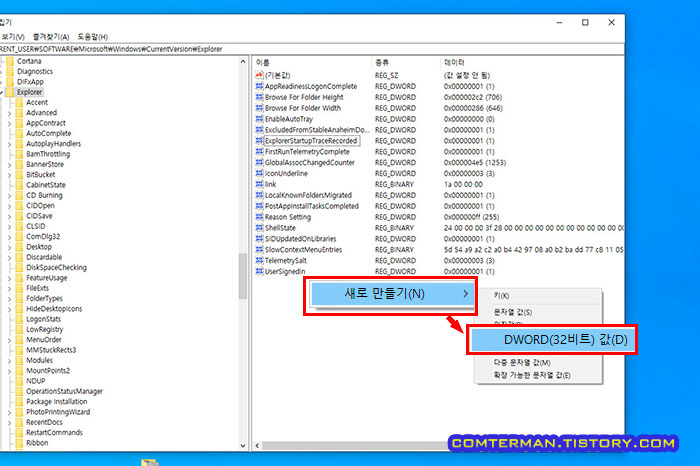Expand the FeatureUsage key
This screenshot has width=700, height=466.
[x=9, y=278]
